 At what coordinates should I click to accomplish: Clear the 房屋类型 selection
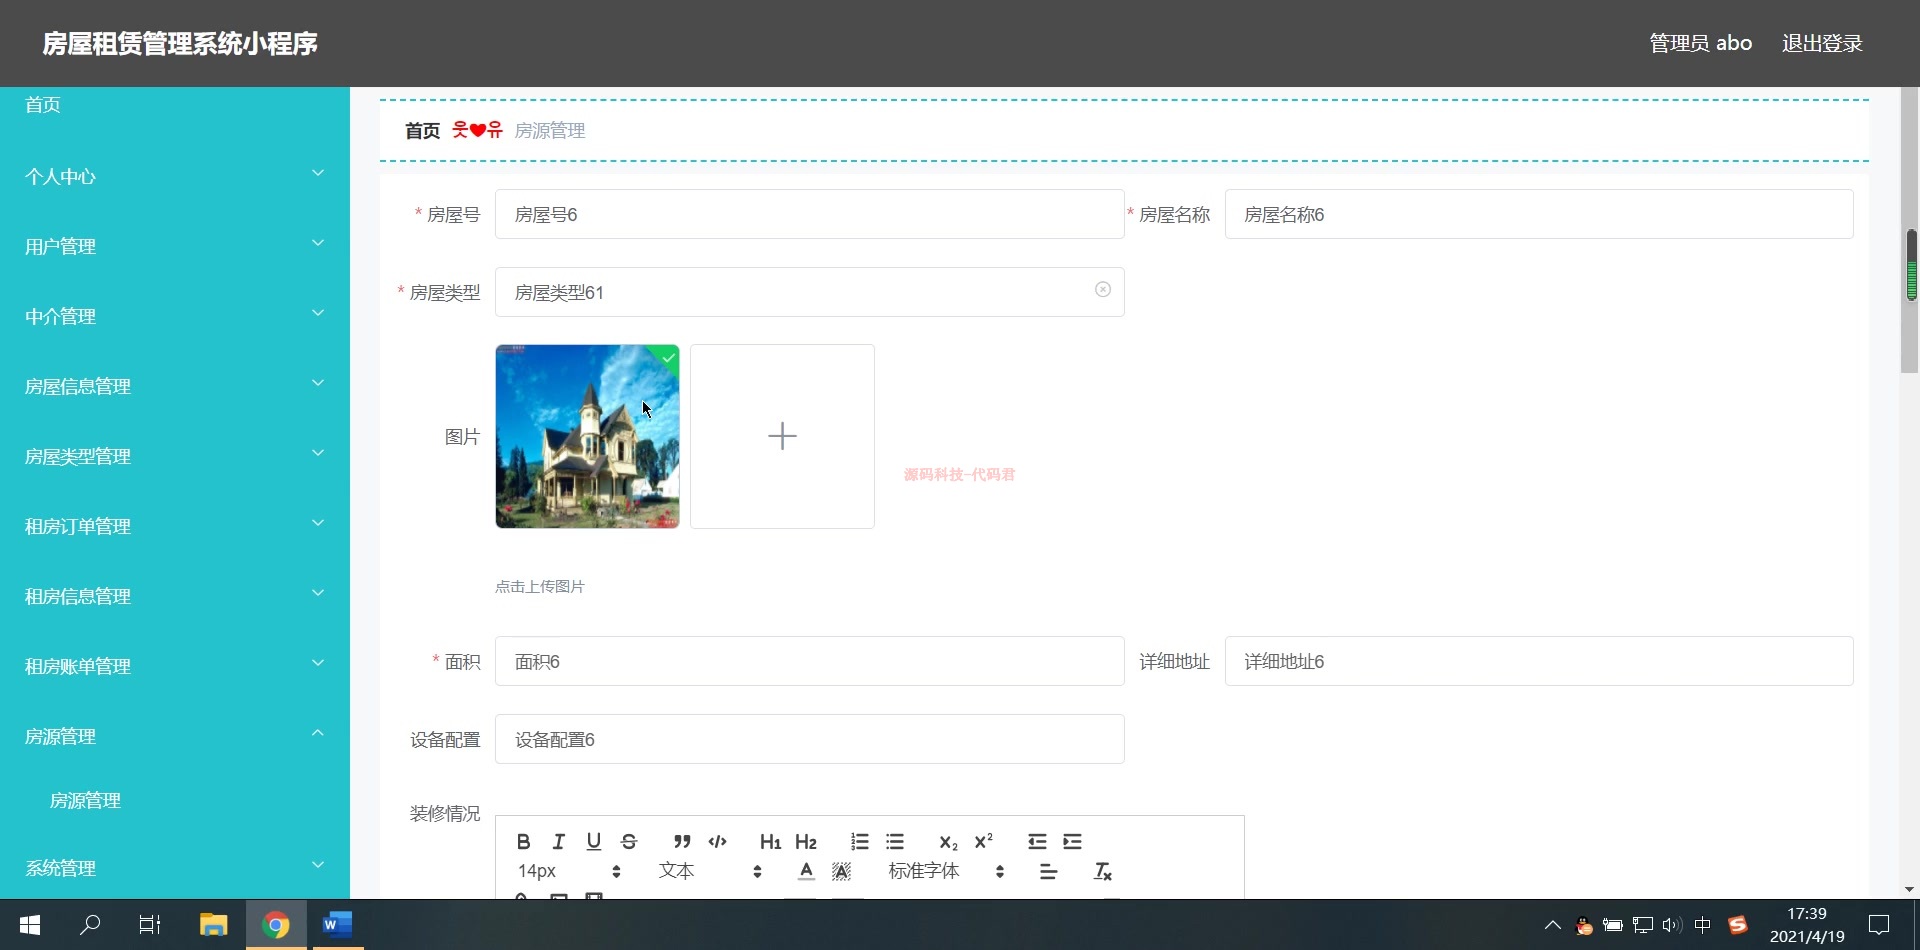click(1102, 290)
